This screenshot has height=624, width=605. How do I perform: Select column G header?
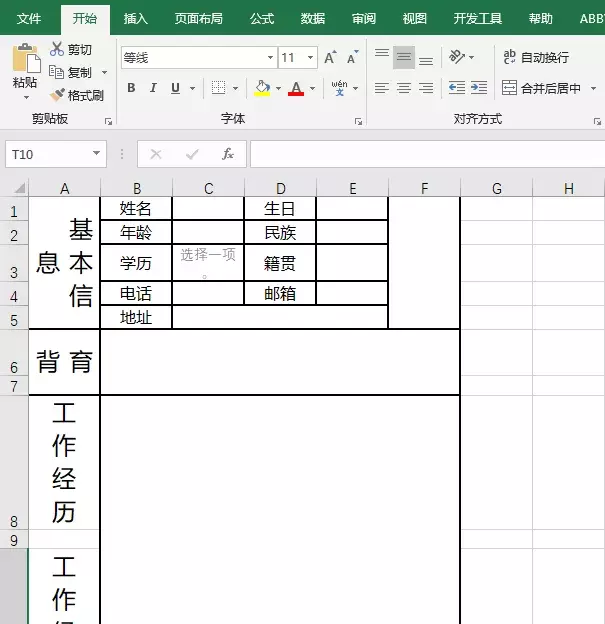tap(496, 188)
